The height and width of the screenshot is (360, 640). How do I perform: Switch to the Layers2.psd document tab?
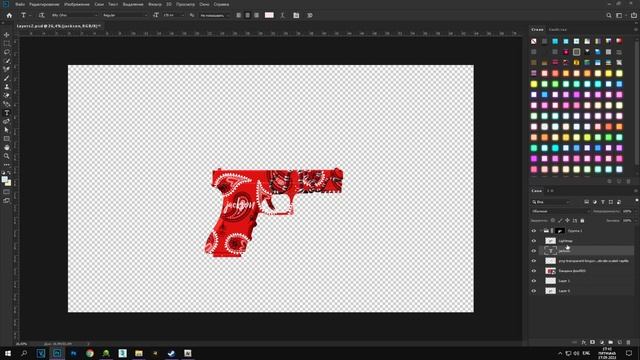pos(58,26)
